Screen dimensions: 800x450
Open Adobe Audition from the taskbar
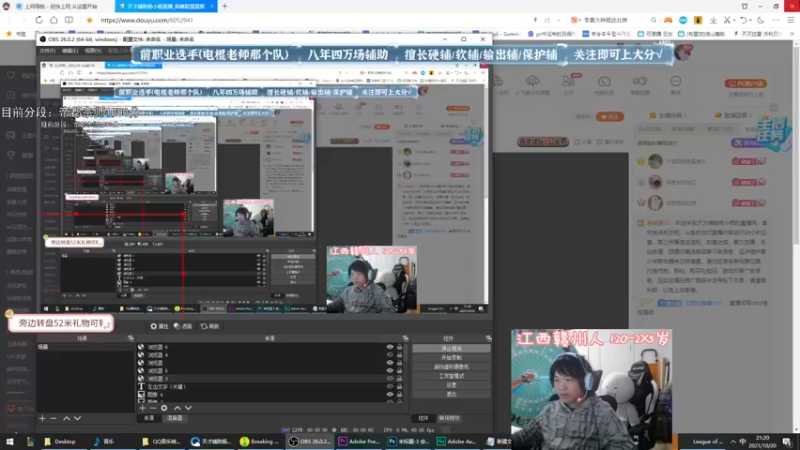click(458, 441)
